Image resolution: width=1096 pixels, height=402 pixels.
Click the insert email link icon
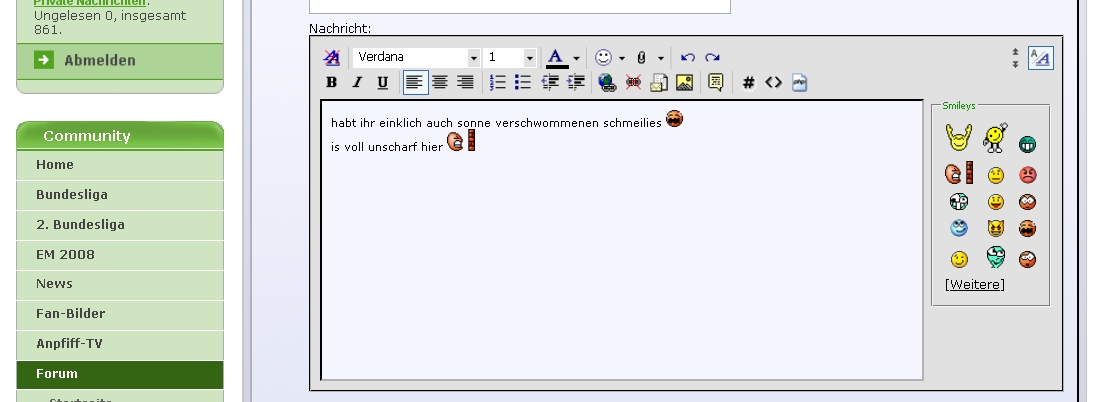[x=659, y=83]
